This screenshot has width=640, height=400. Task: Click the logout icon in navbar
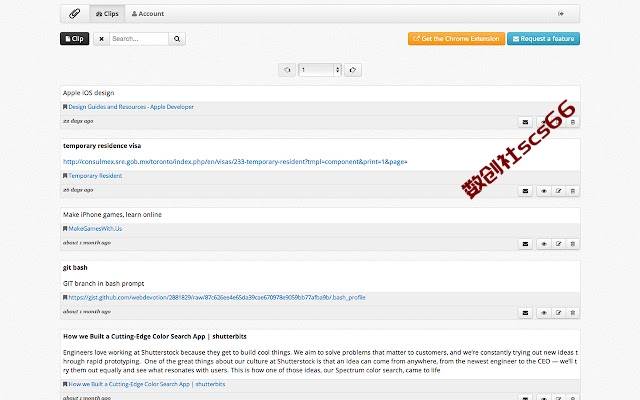pos(561,14)
